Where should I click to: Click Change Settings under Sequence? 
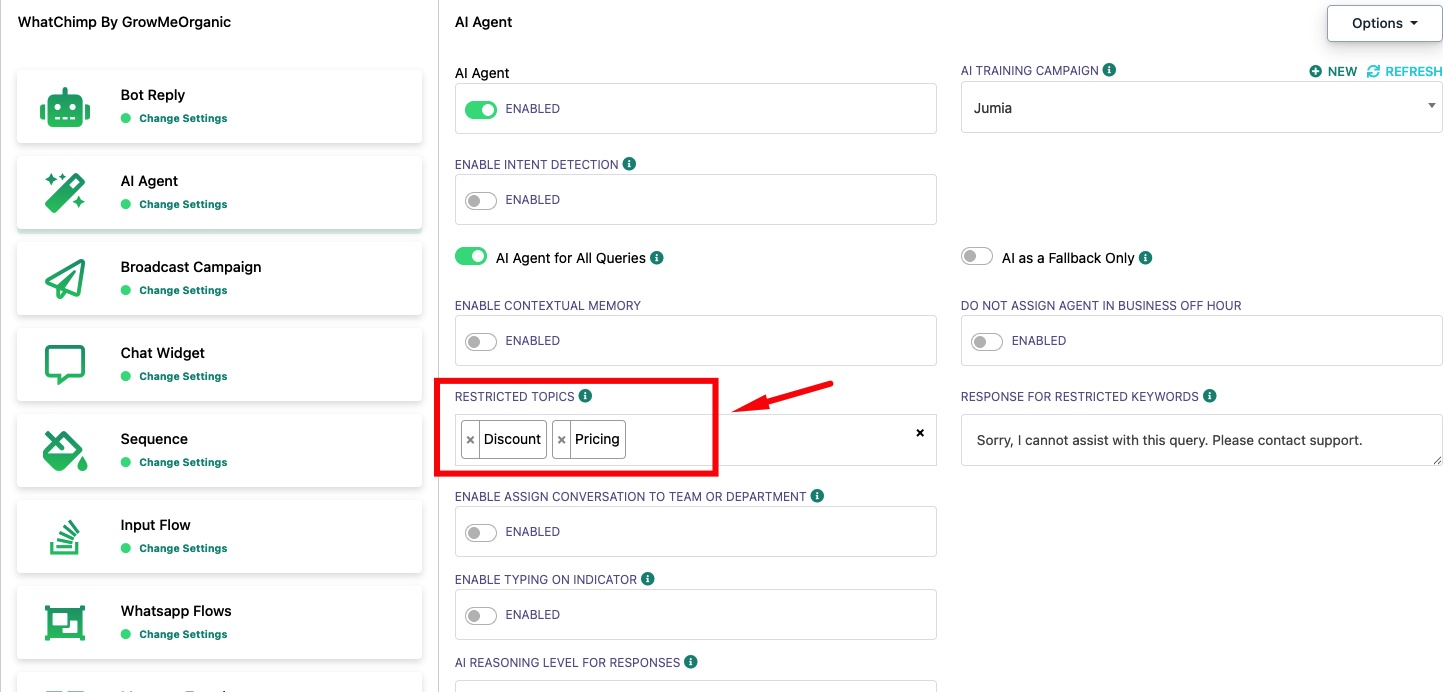183,462
